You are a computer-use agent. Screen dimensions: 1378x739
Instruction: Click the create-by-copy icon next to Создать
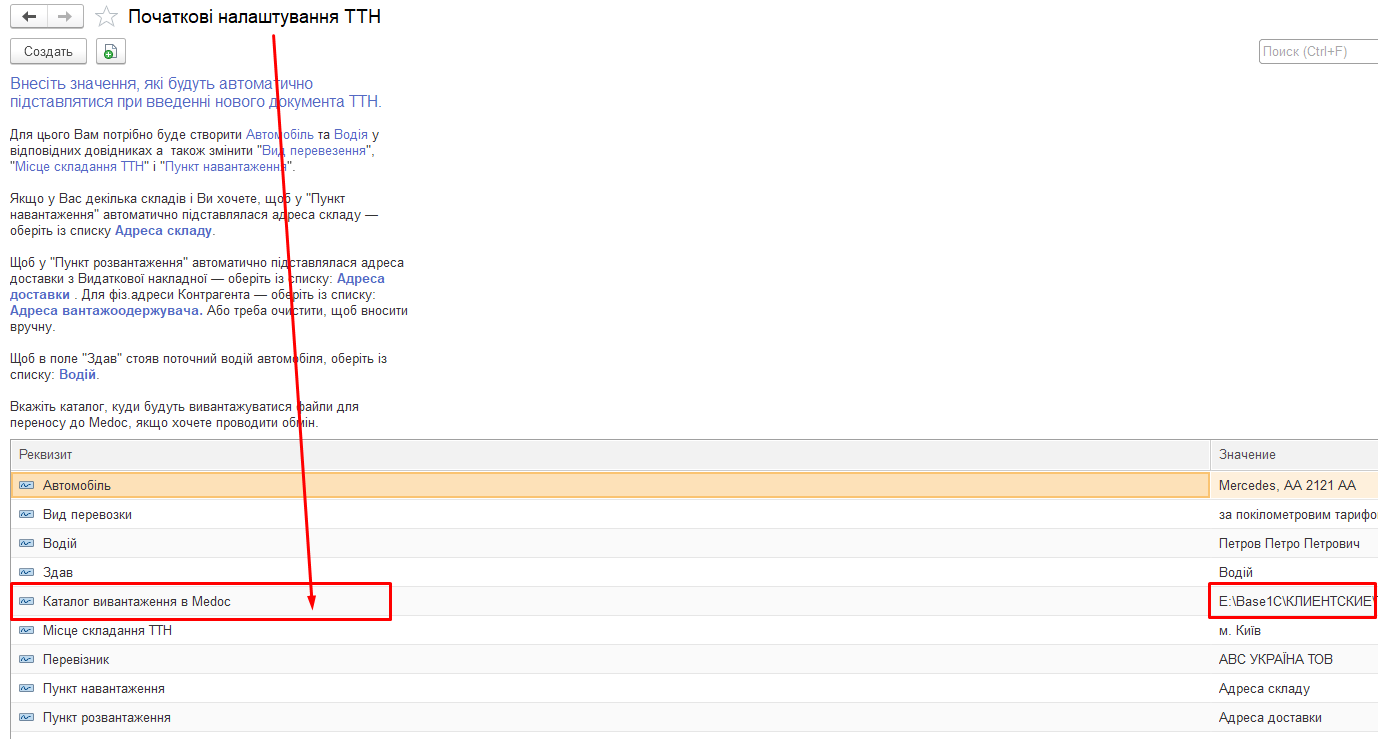pos(109,51)
